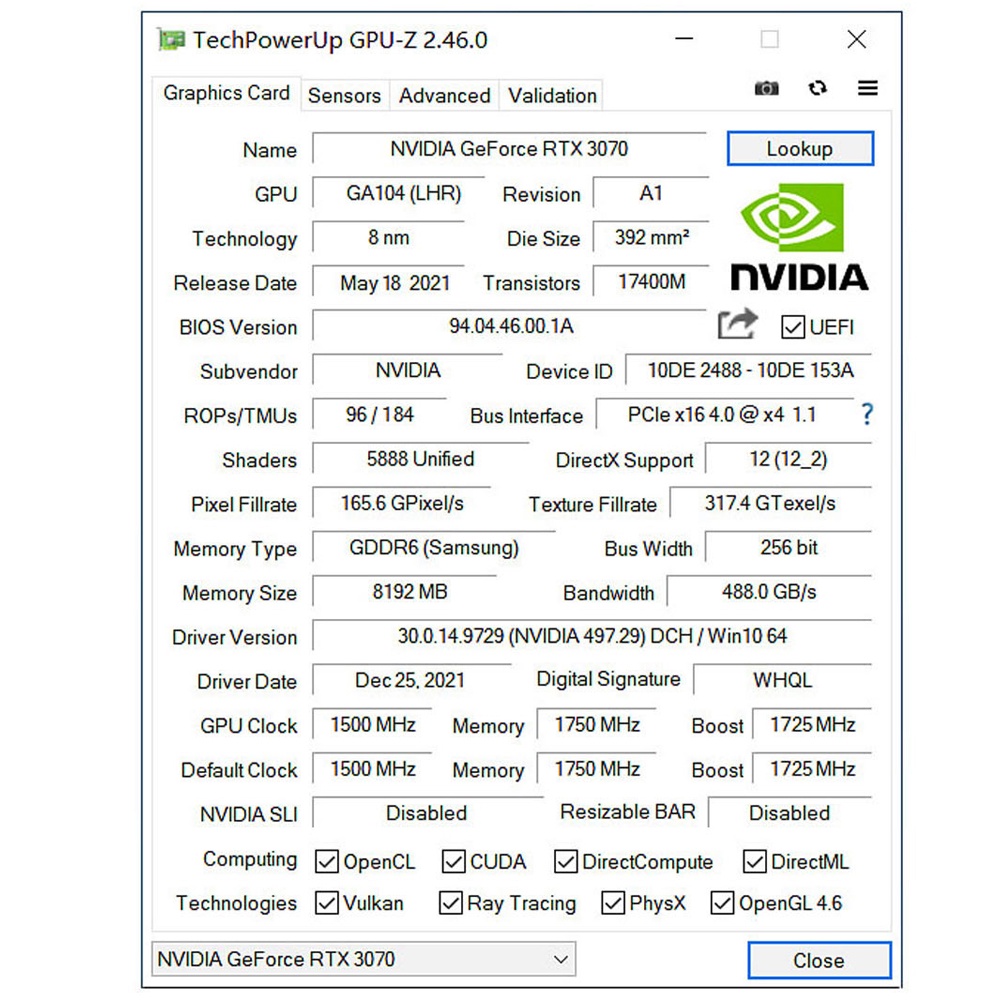Click the screenshot camera icon
Screen dimensions: 1000x1000
pos(766,88)
